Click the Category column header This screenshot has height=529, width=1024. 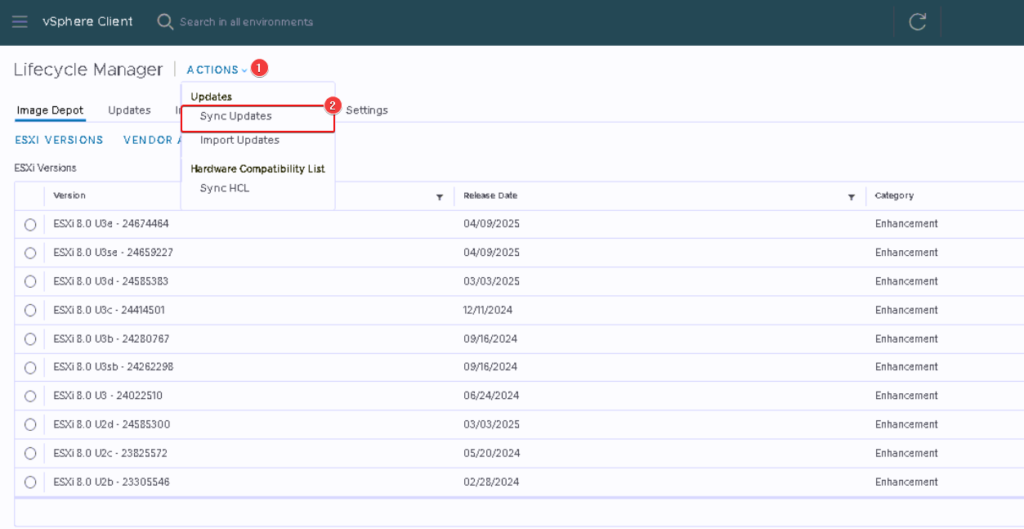pos(894,196)
